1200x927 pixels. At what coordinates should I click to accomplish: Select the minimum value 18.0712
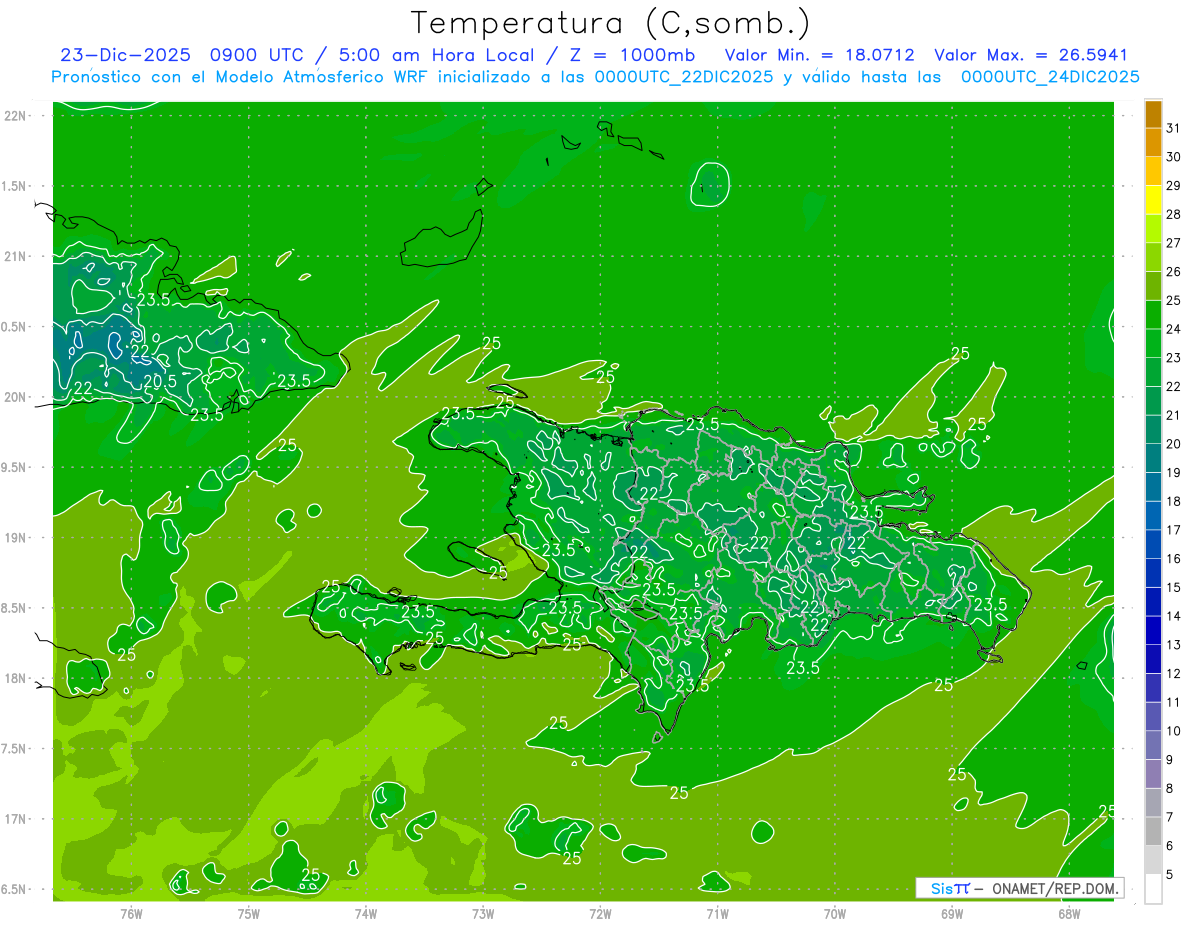pos(878,55)
